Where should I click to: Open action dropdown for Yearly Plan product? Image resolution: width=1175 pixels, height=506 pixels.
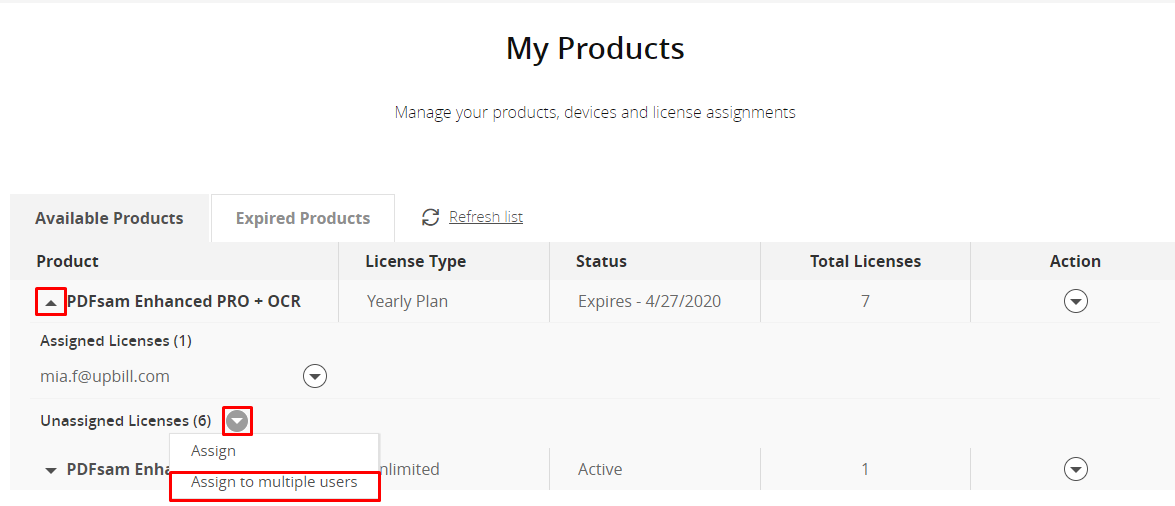click(x=1076, y=301)
